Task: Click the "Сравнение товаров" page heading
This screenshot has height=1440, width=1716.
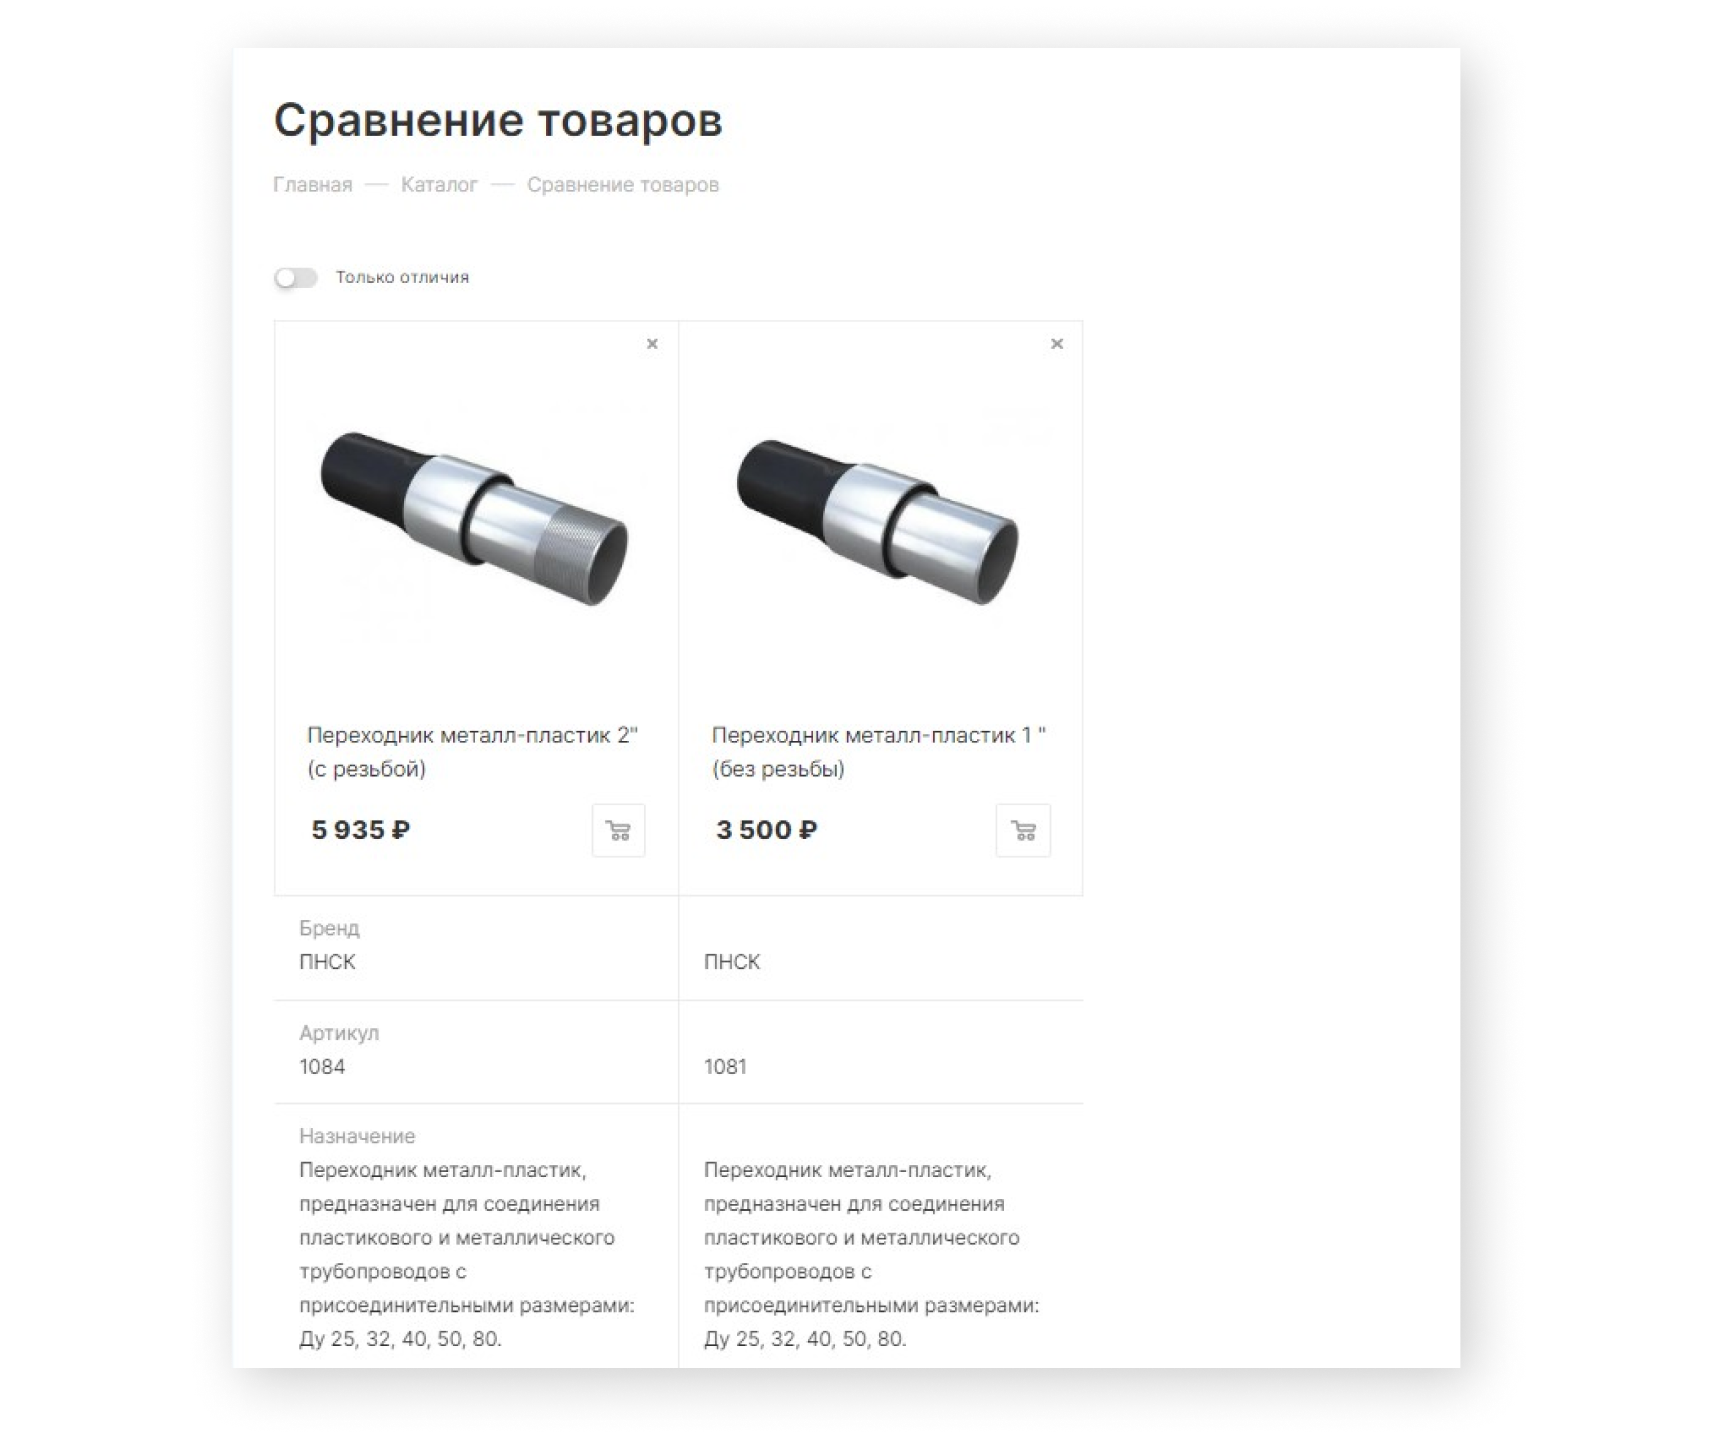Action: [x=498, y=121]
